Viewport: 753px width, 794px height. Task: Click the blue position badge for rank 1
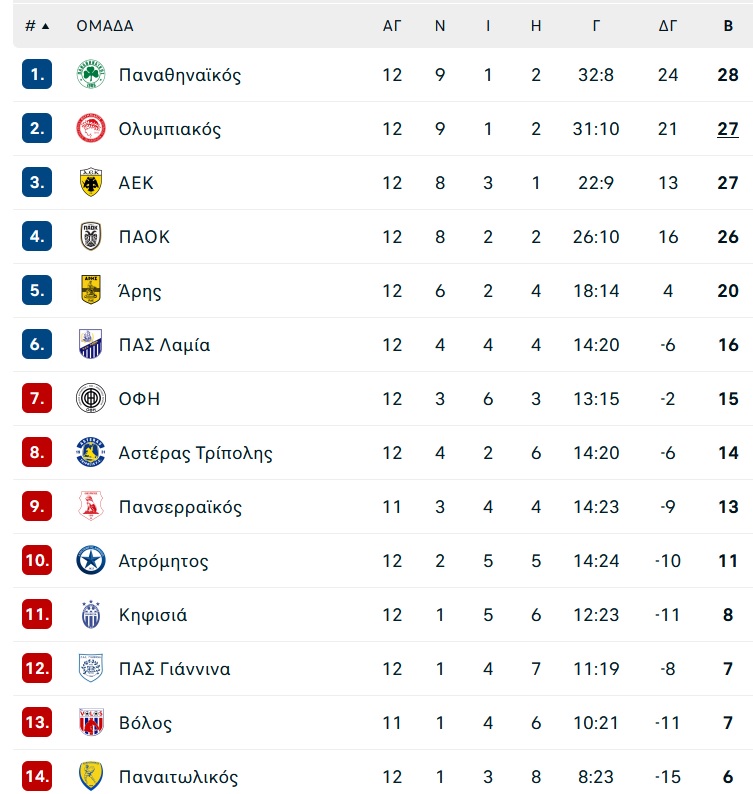(37, 74)
